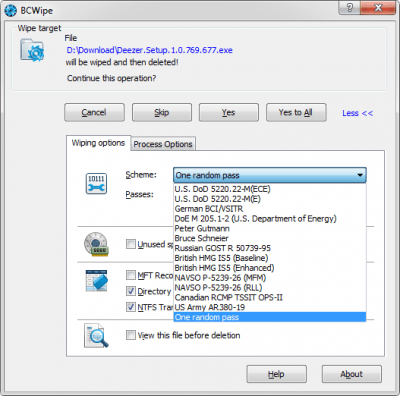
Task: Select British HMG IS5 (Enhanced) scheme
Action: [x=270, y=268]
